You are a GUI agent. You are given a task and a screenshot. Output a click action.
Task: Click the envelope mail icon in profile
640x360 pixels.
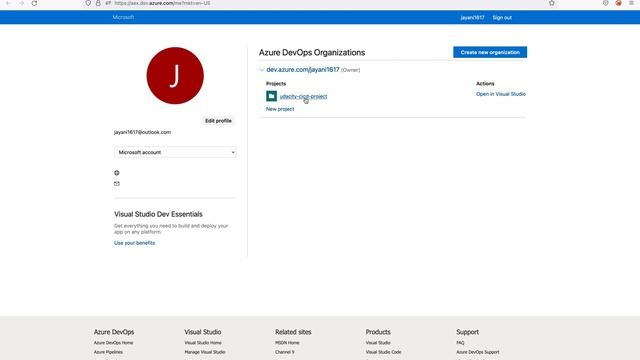pyautogui.click(x=117, y=184)
